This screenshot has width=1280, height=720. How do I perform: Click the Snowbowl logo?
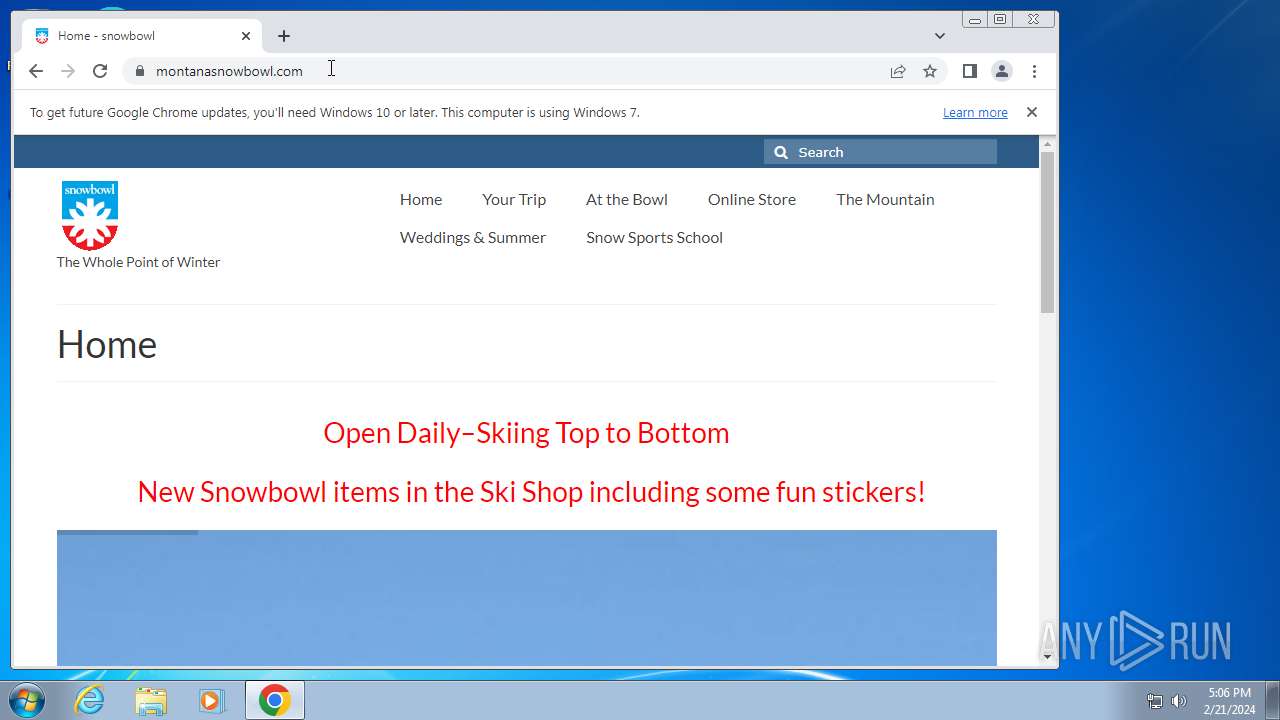[90, 215]
